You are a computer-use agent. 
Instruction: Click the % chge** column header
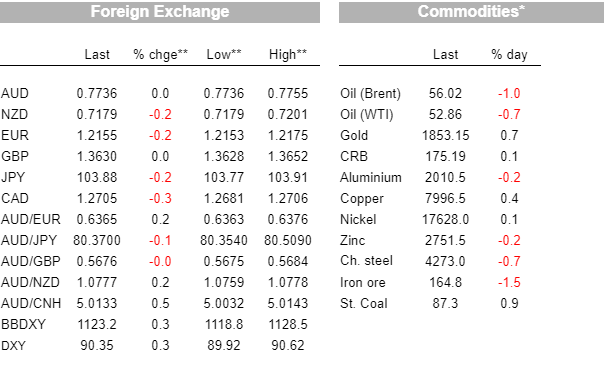(160, 54)
